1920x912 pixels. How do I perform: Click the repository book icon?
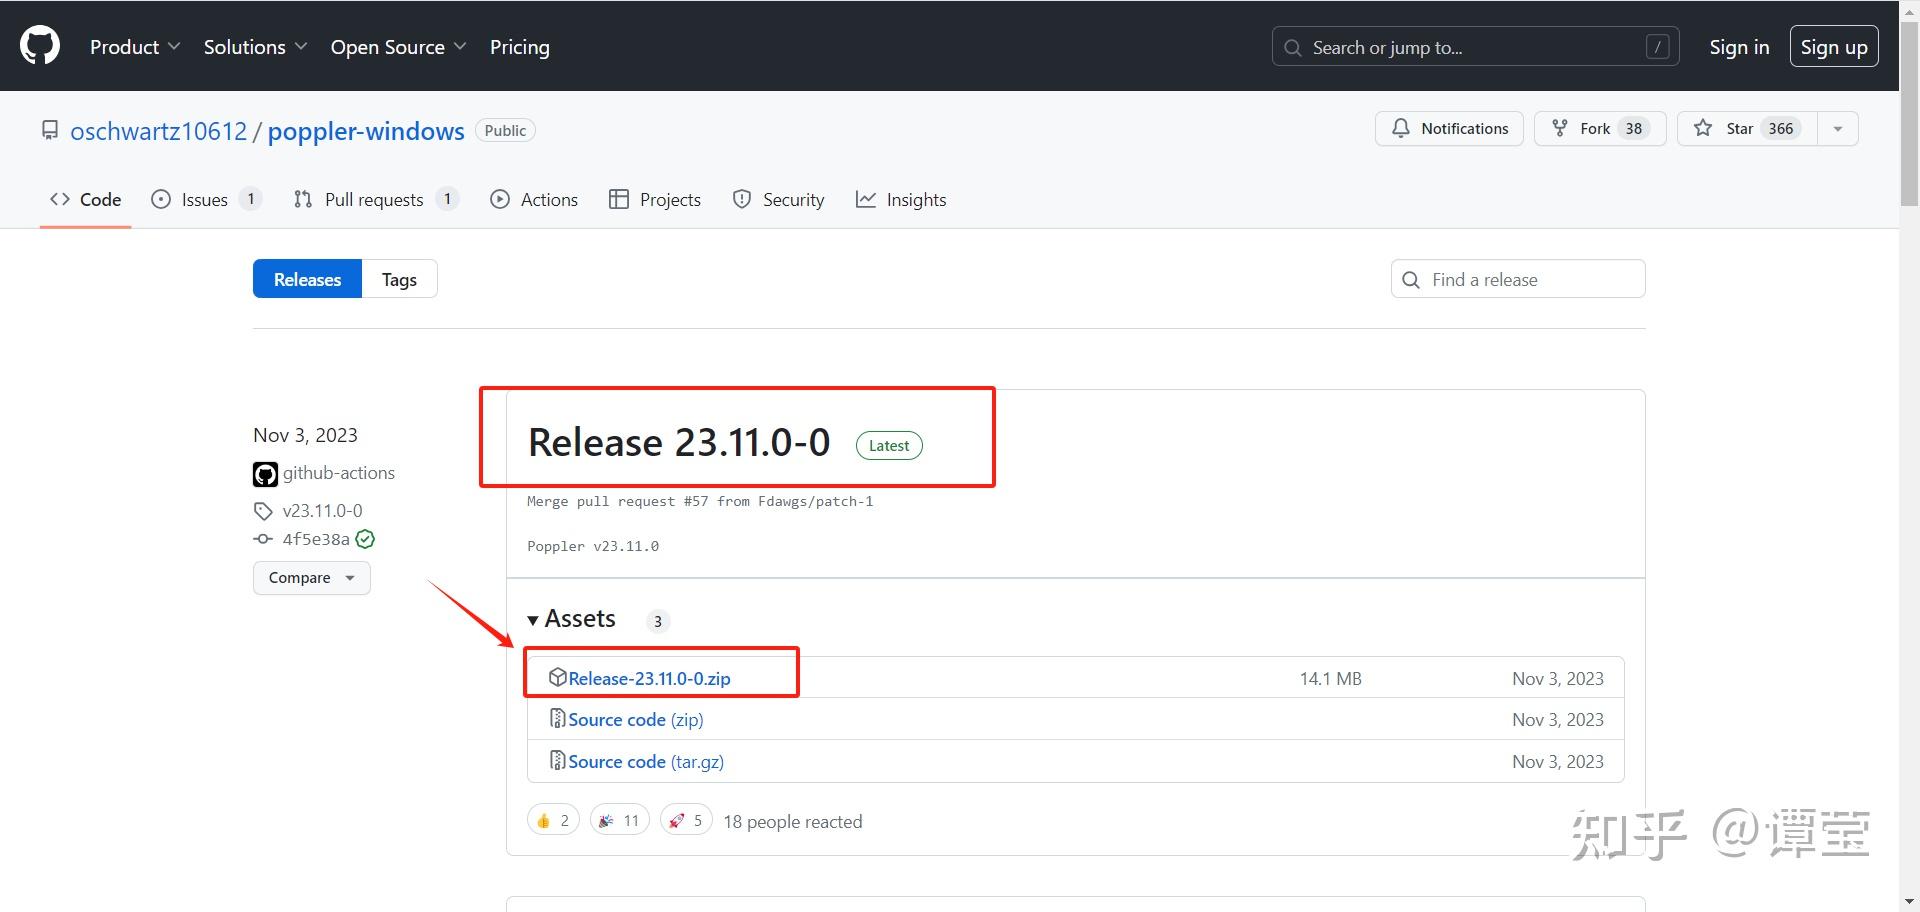click(49, 130)
